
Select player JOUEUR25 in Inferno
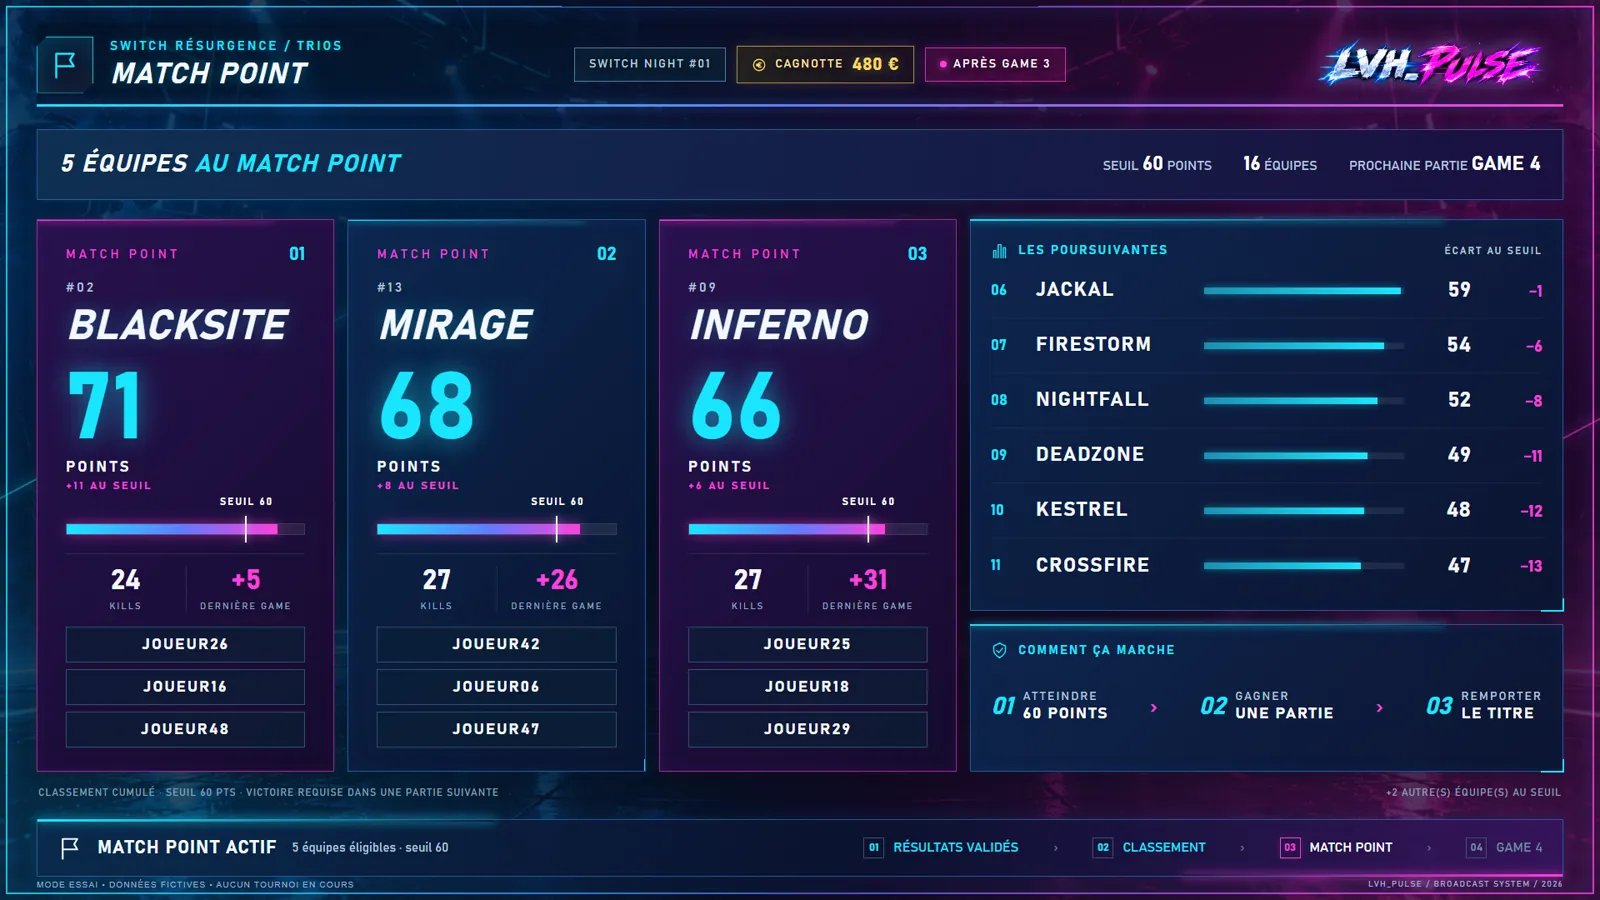click(x=807, y=644)
